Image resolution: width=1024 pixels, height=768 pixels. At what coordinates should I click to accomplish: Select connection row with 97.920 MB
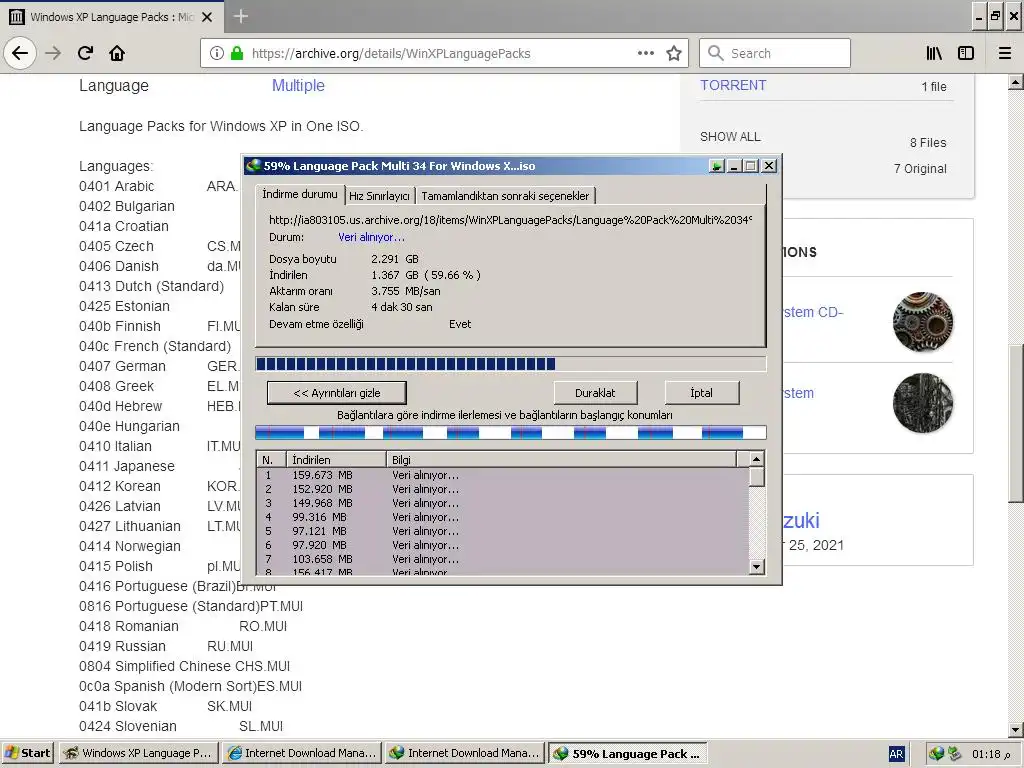point(503,545)
